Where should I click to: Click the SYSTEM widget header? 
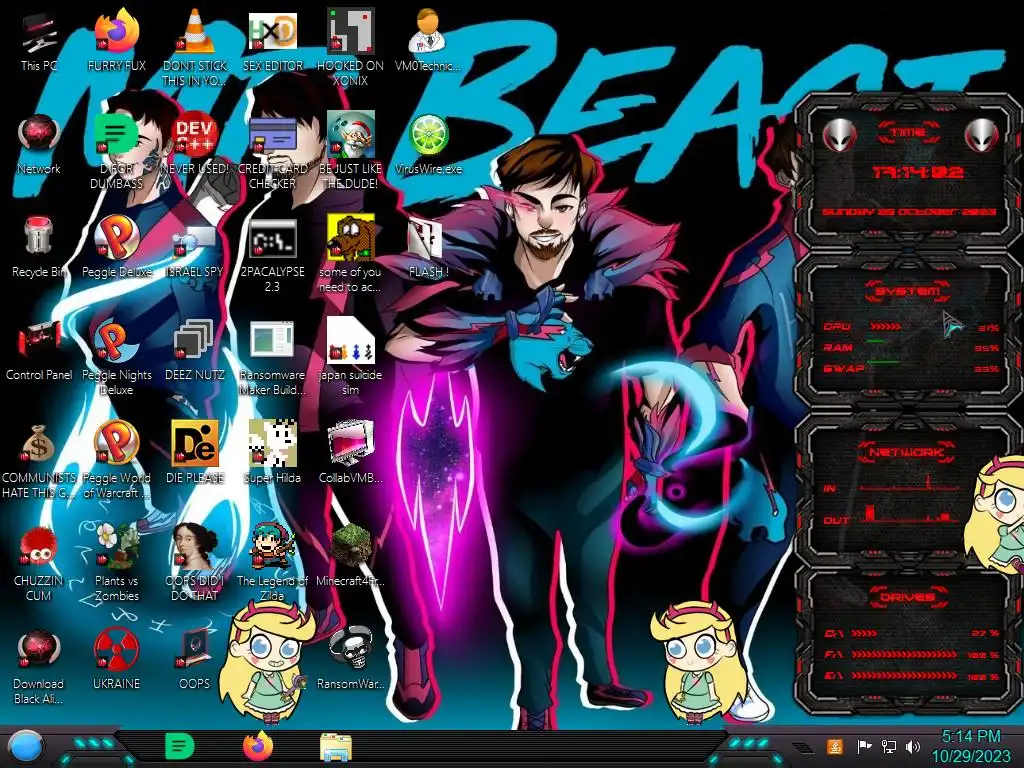coord(908,291)
